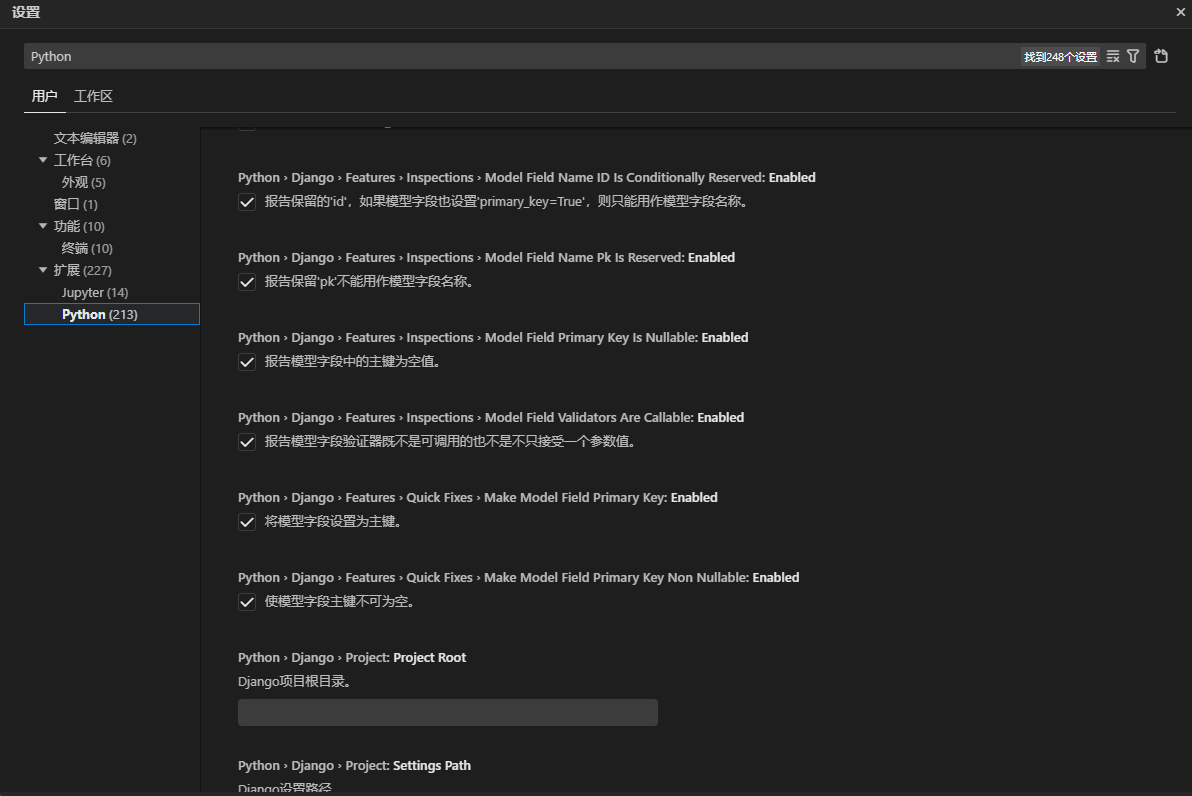The width and height of the screenshot is (1192, 796).
Task: Toggle Model Field Name Pk Is Reserved checkbox
Action: pos(247,282)
